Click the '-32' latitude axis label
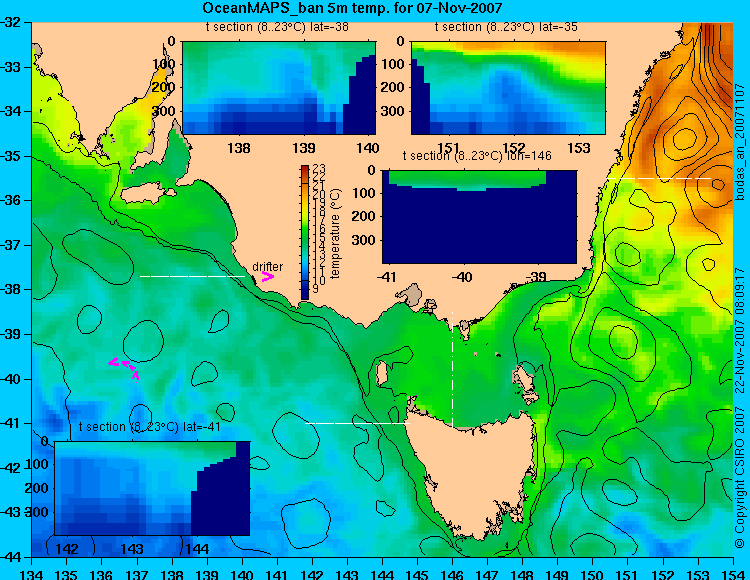750x580 pixels. pos(10,22)
